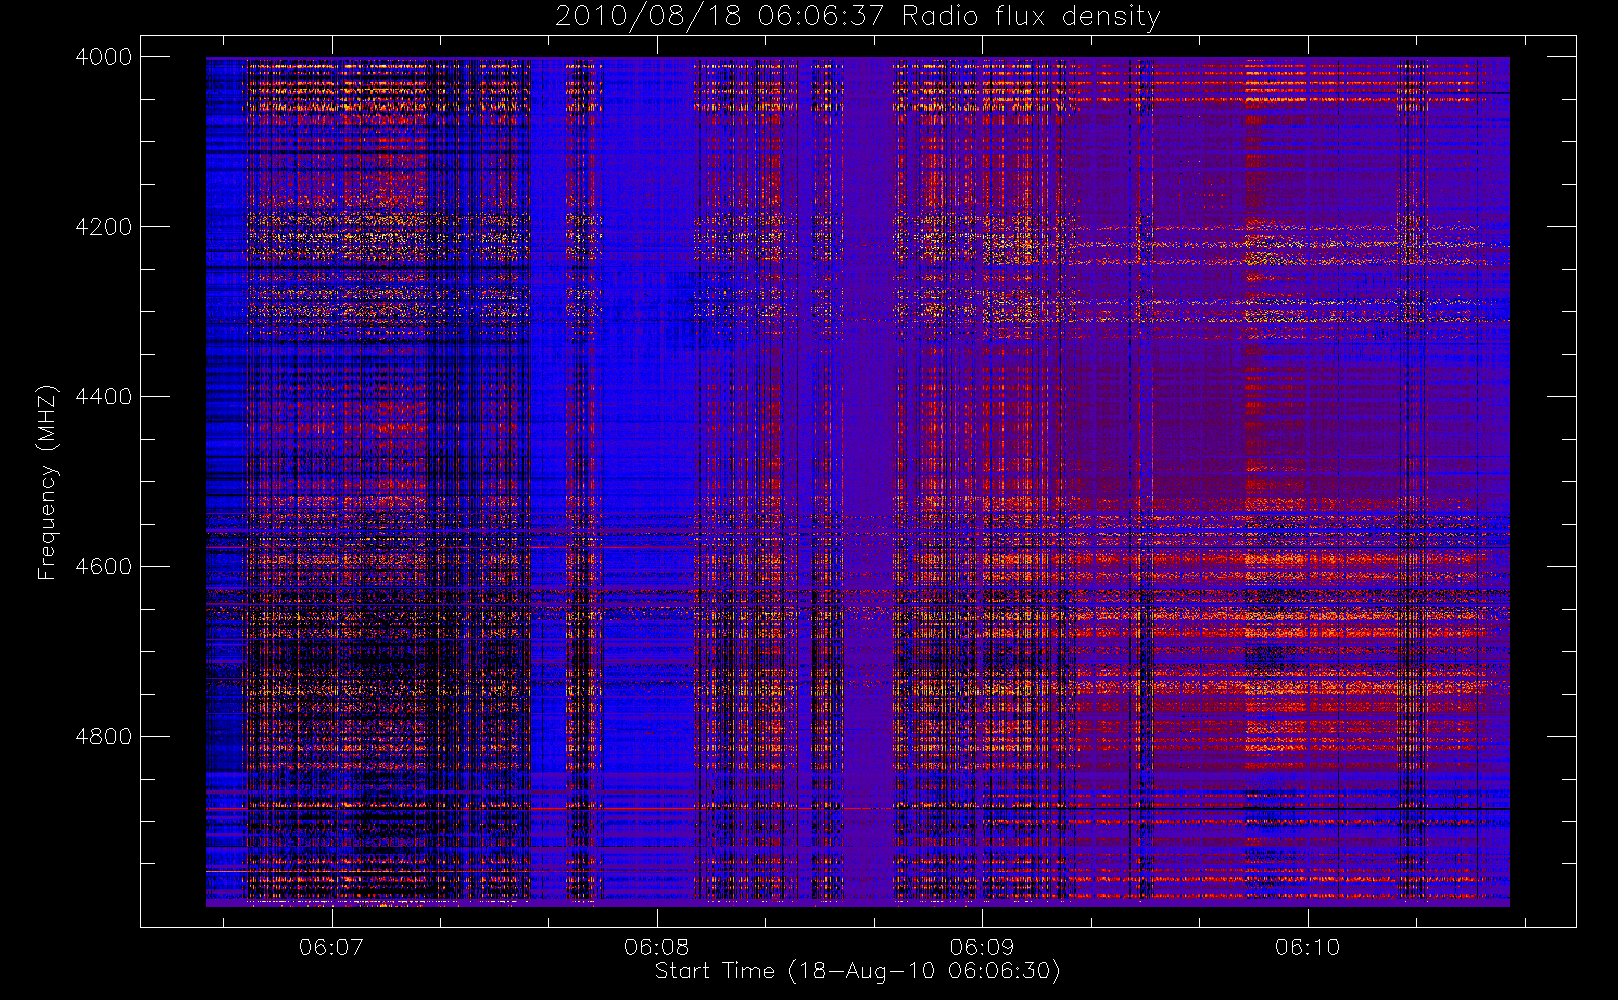The height and width of the screenshot is (1000, 1618).
Task: Click the 'Start Time (18-Aug-10 06:06:30)' axis label
Action: click(x=857, y=971)
